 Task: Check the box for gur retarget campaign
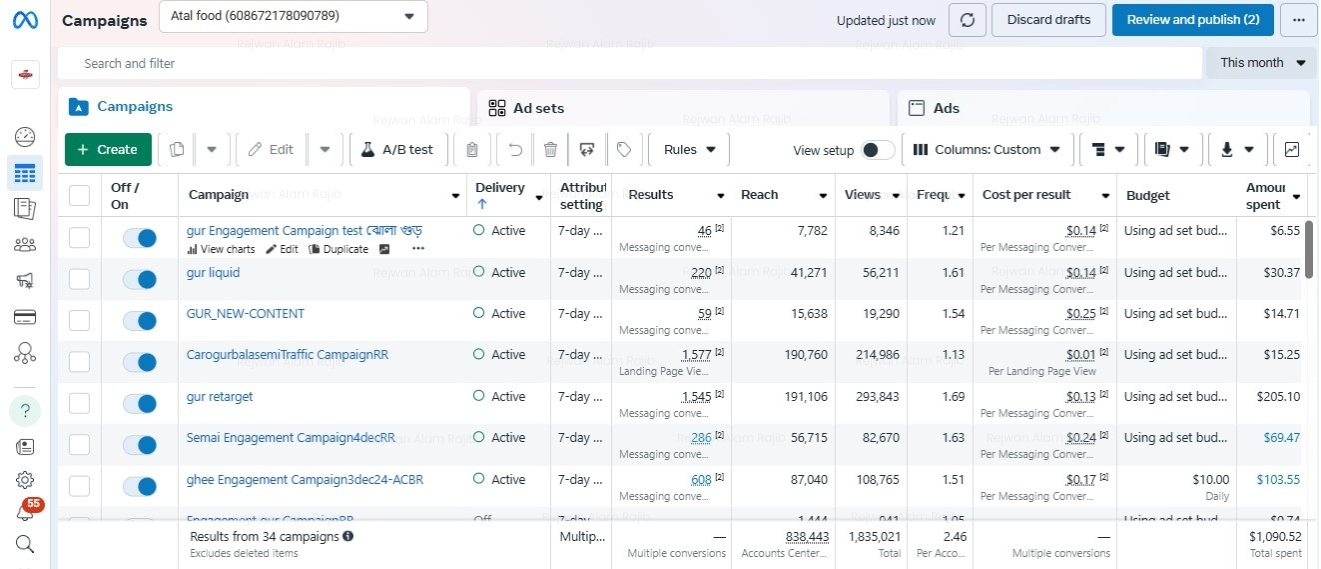[79, 403]
